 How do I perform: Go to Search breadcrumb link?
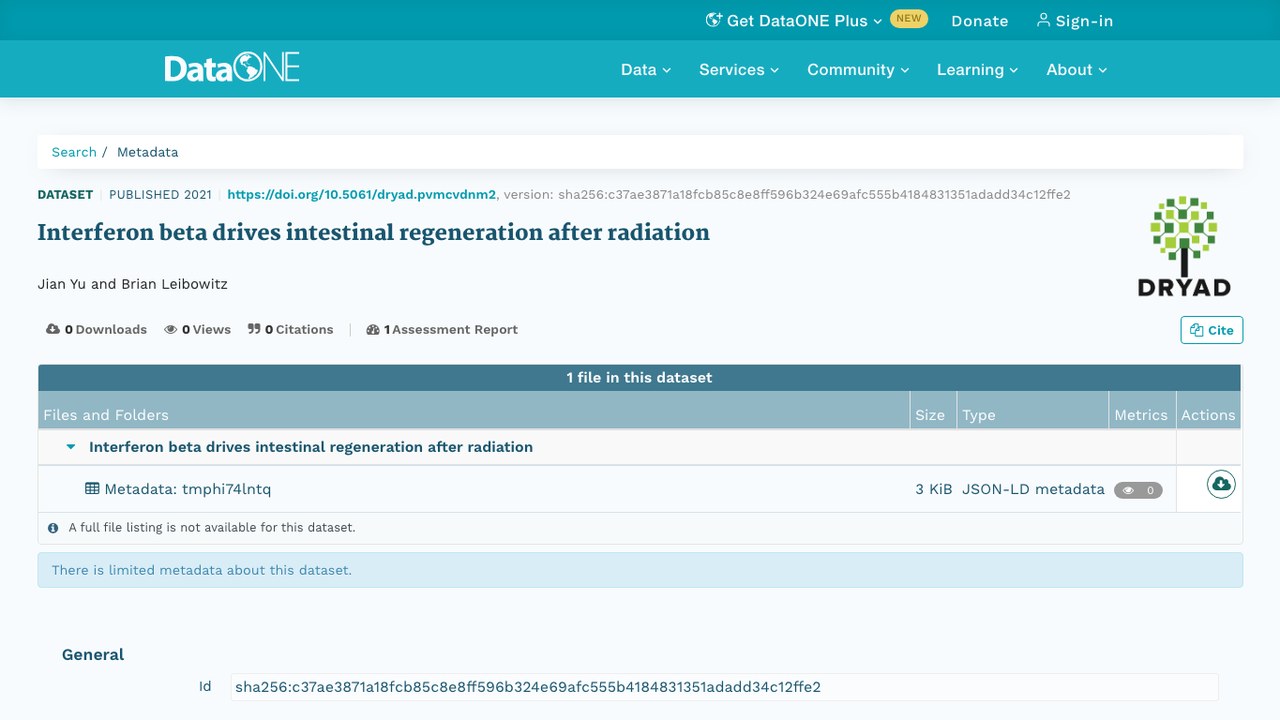(x=74, y=152)
